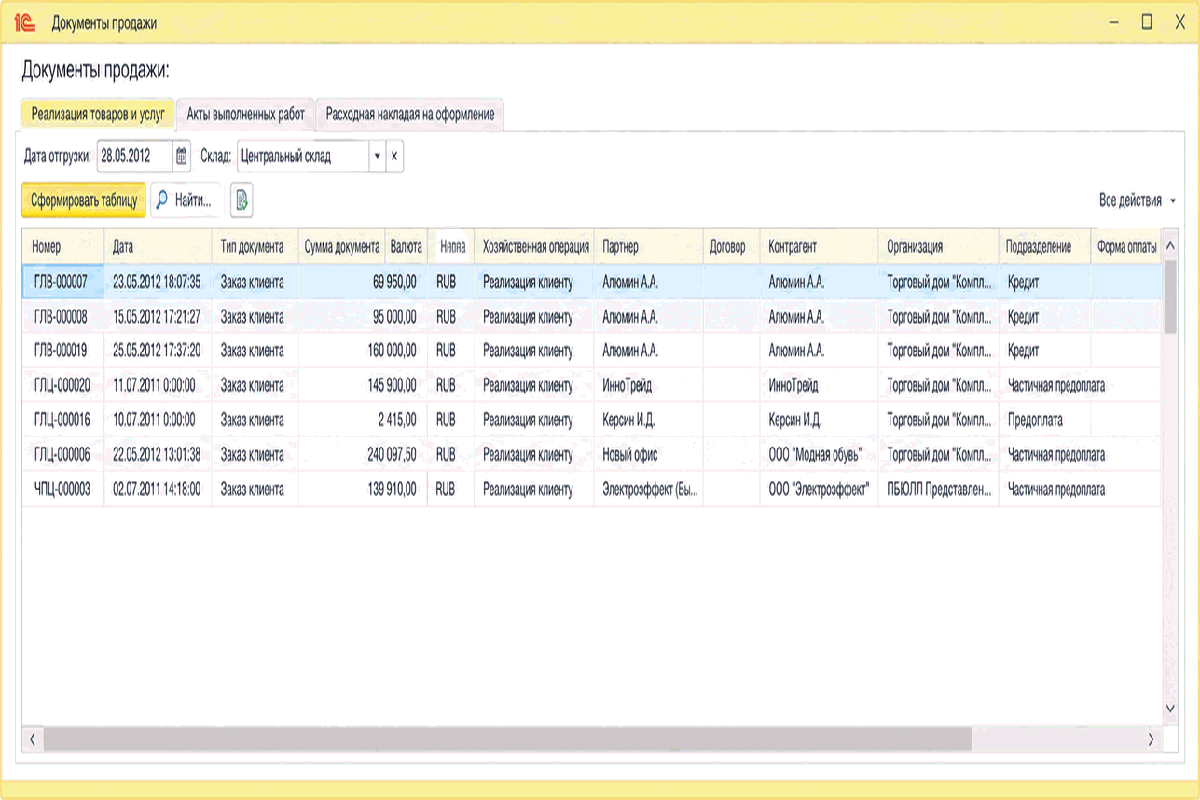The height and width of the screenshot is (800, 1200).
Task: Click the partner cell ИнноТрейд
Action: (648, 385)
